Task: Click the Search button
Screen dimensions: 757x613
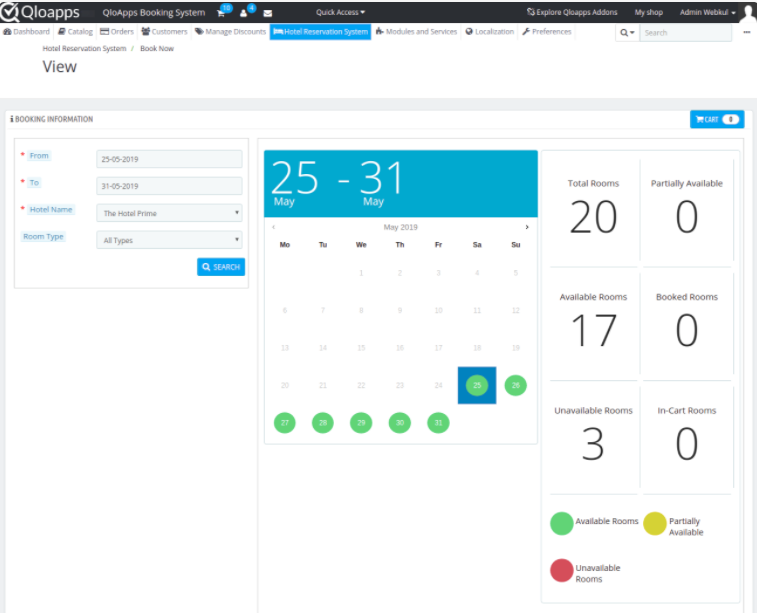Action: point(221,267)
